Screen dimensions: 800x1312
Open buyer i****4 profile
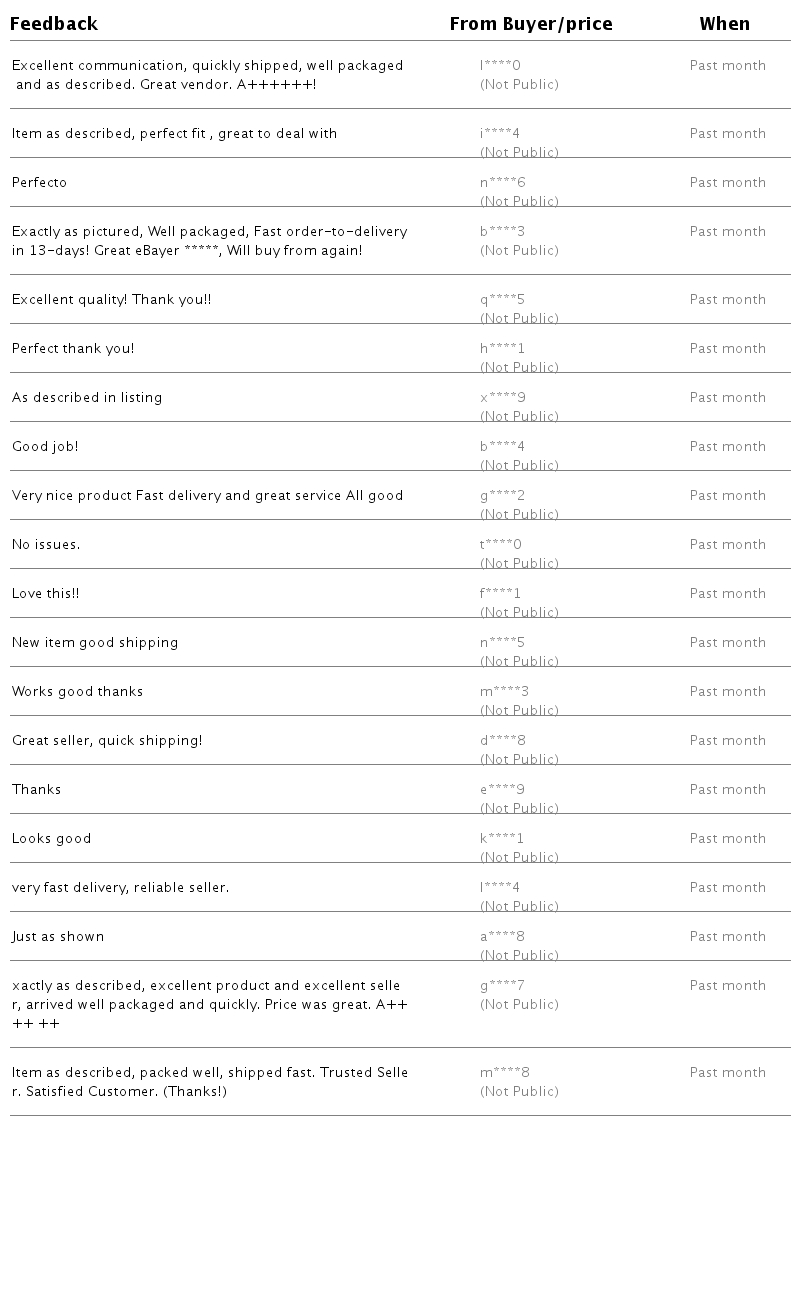[500, 134]
